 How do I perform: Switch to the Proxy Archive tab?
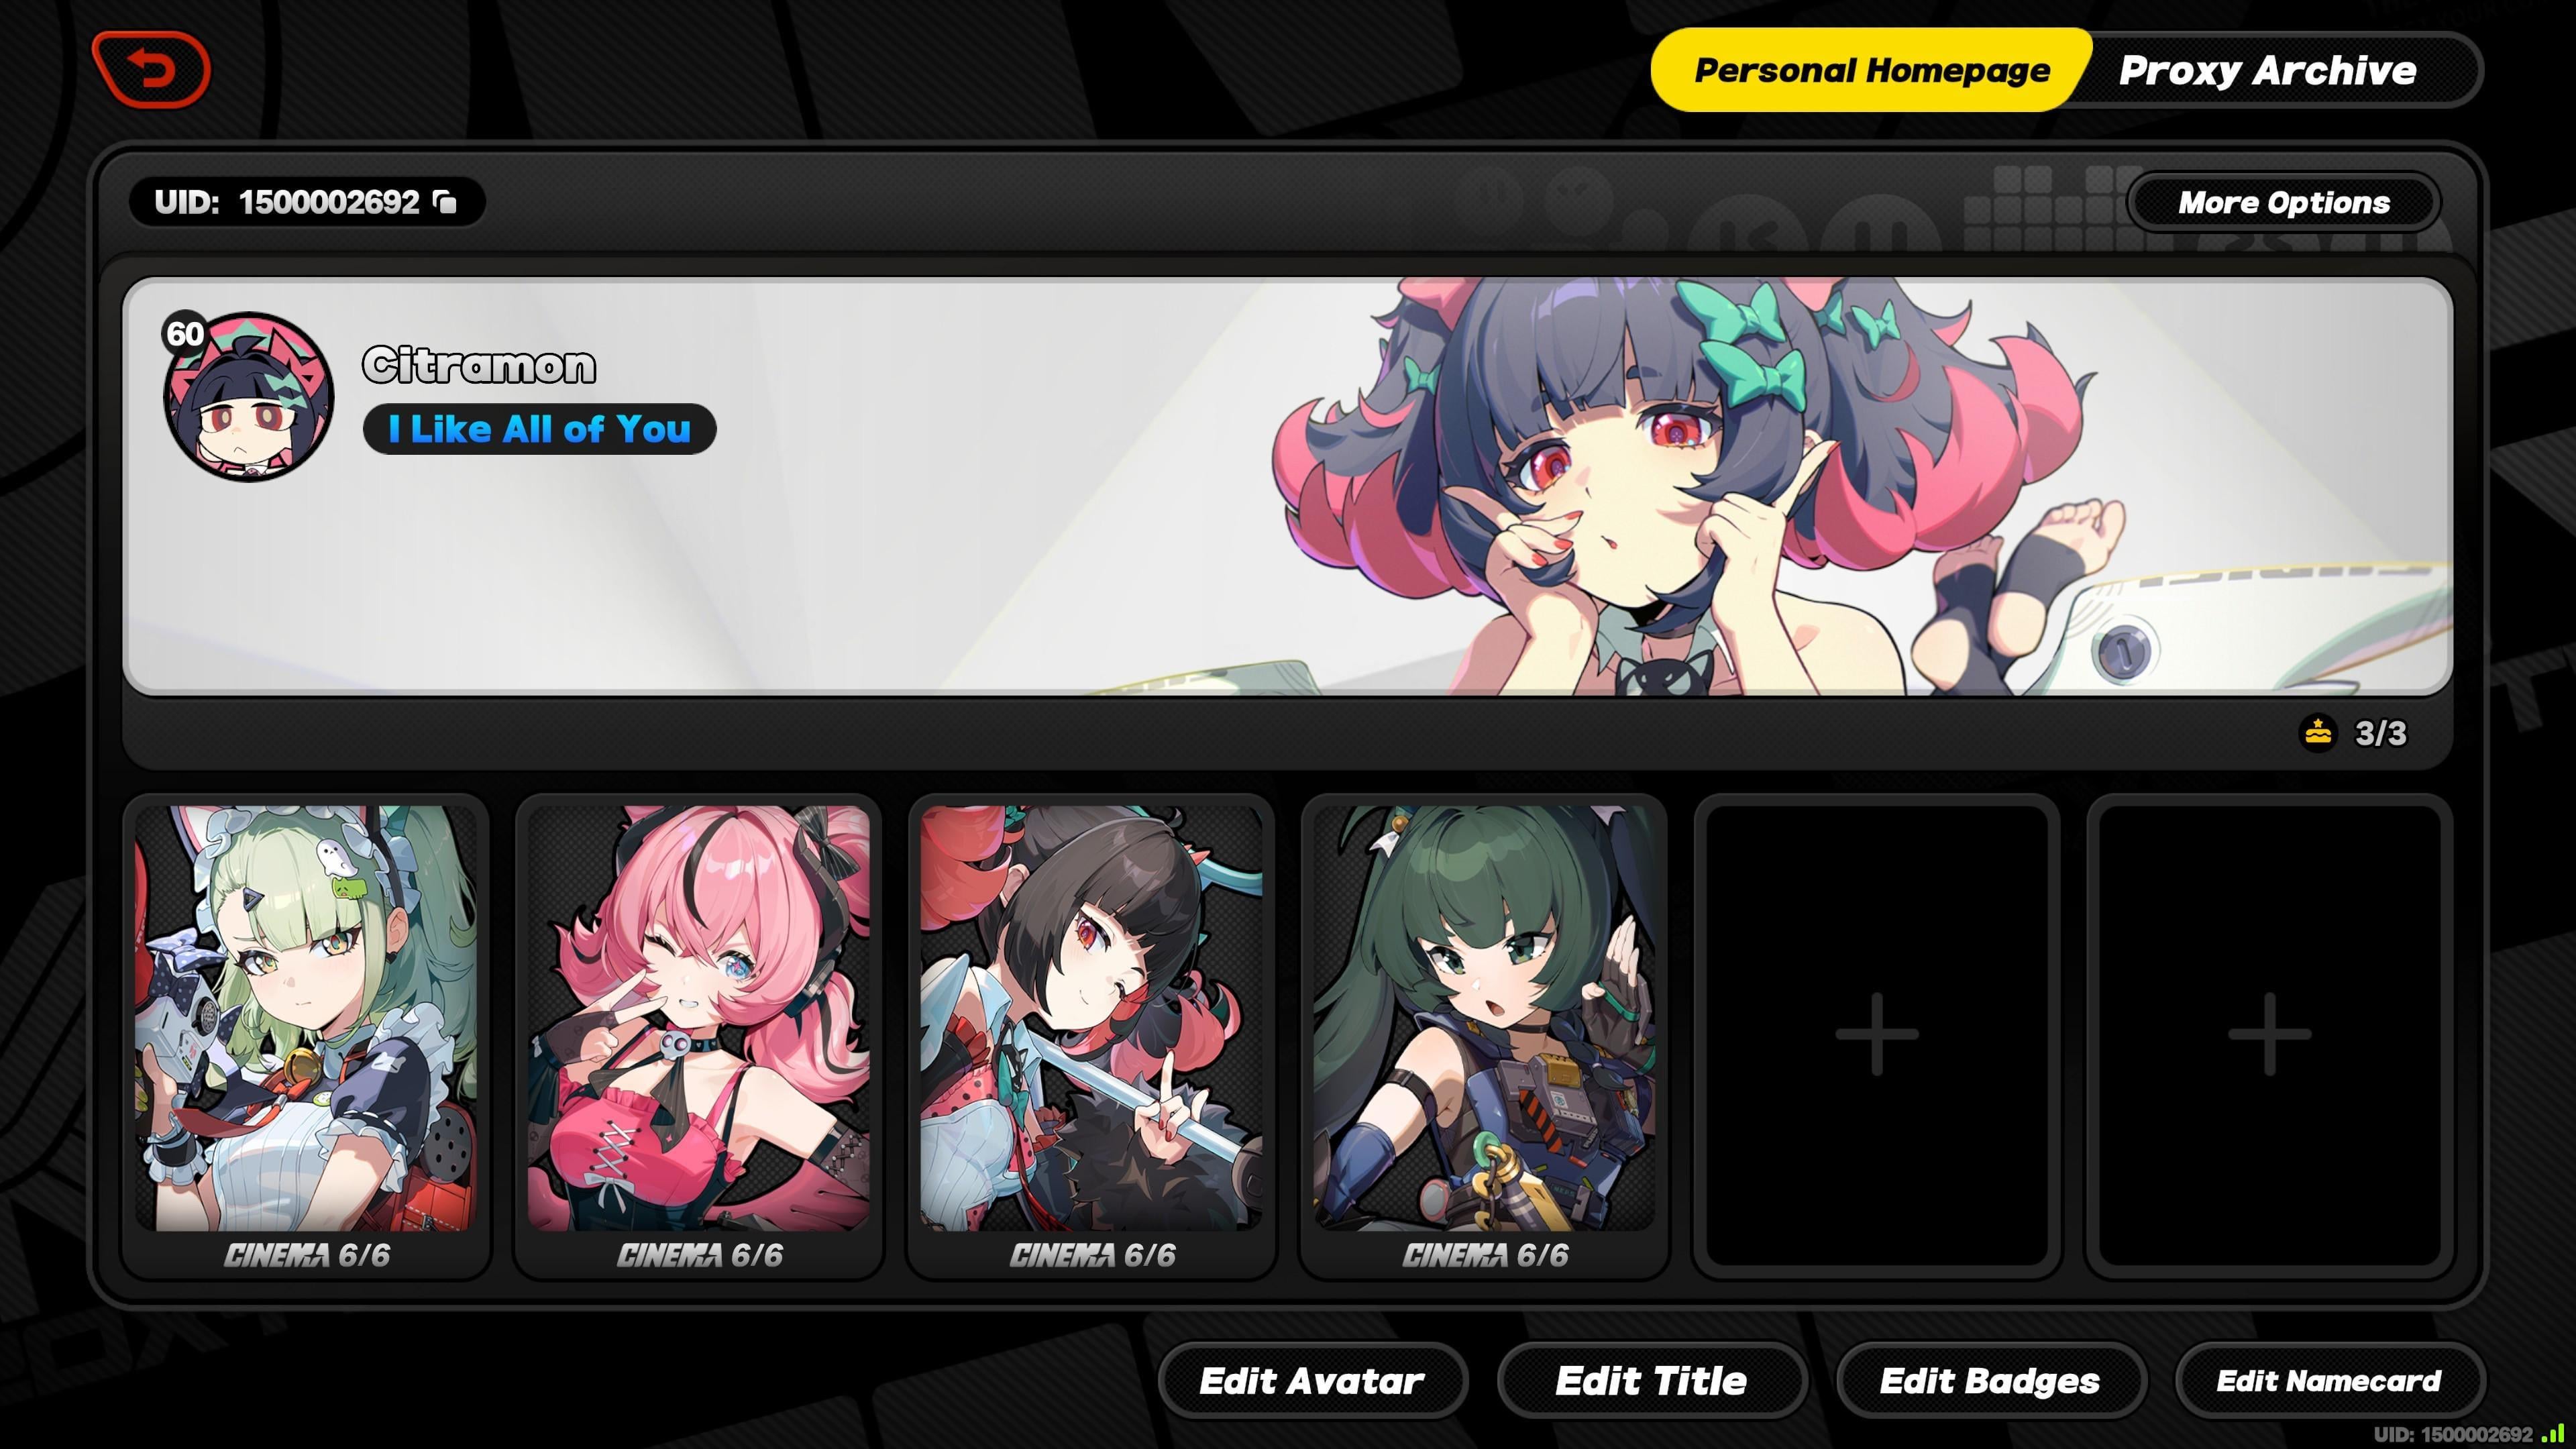(2267, 70)
